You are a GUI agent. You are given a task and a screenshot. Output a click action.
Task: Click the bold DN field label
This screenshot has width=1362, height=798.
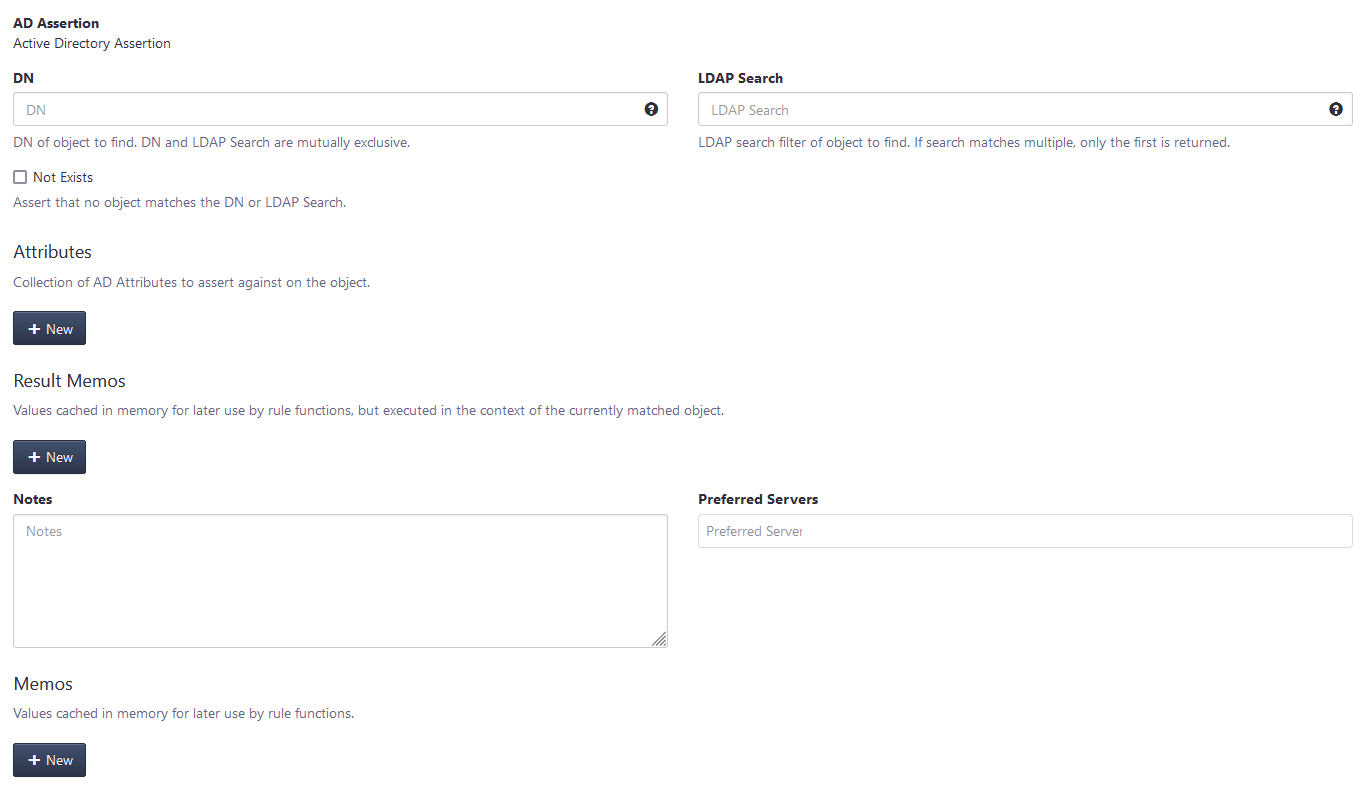pyautogui.click(x=24, y=78)
